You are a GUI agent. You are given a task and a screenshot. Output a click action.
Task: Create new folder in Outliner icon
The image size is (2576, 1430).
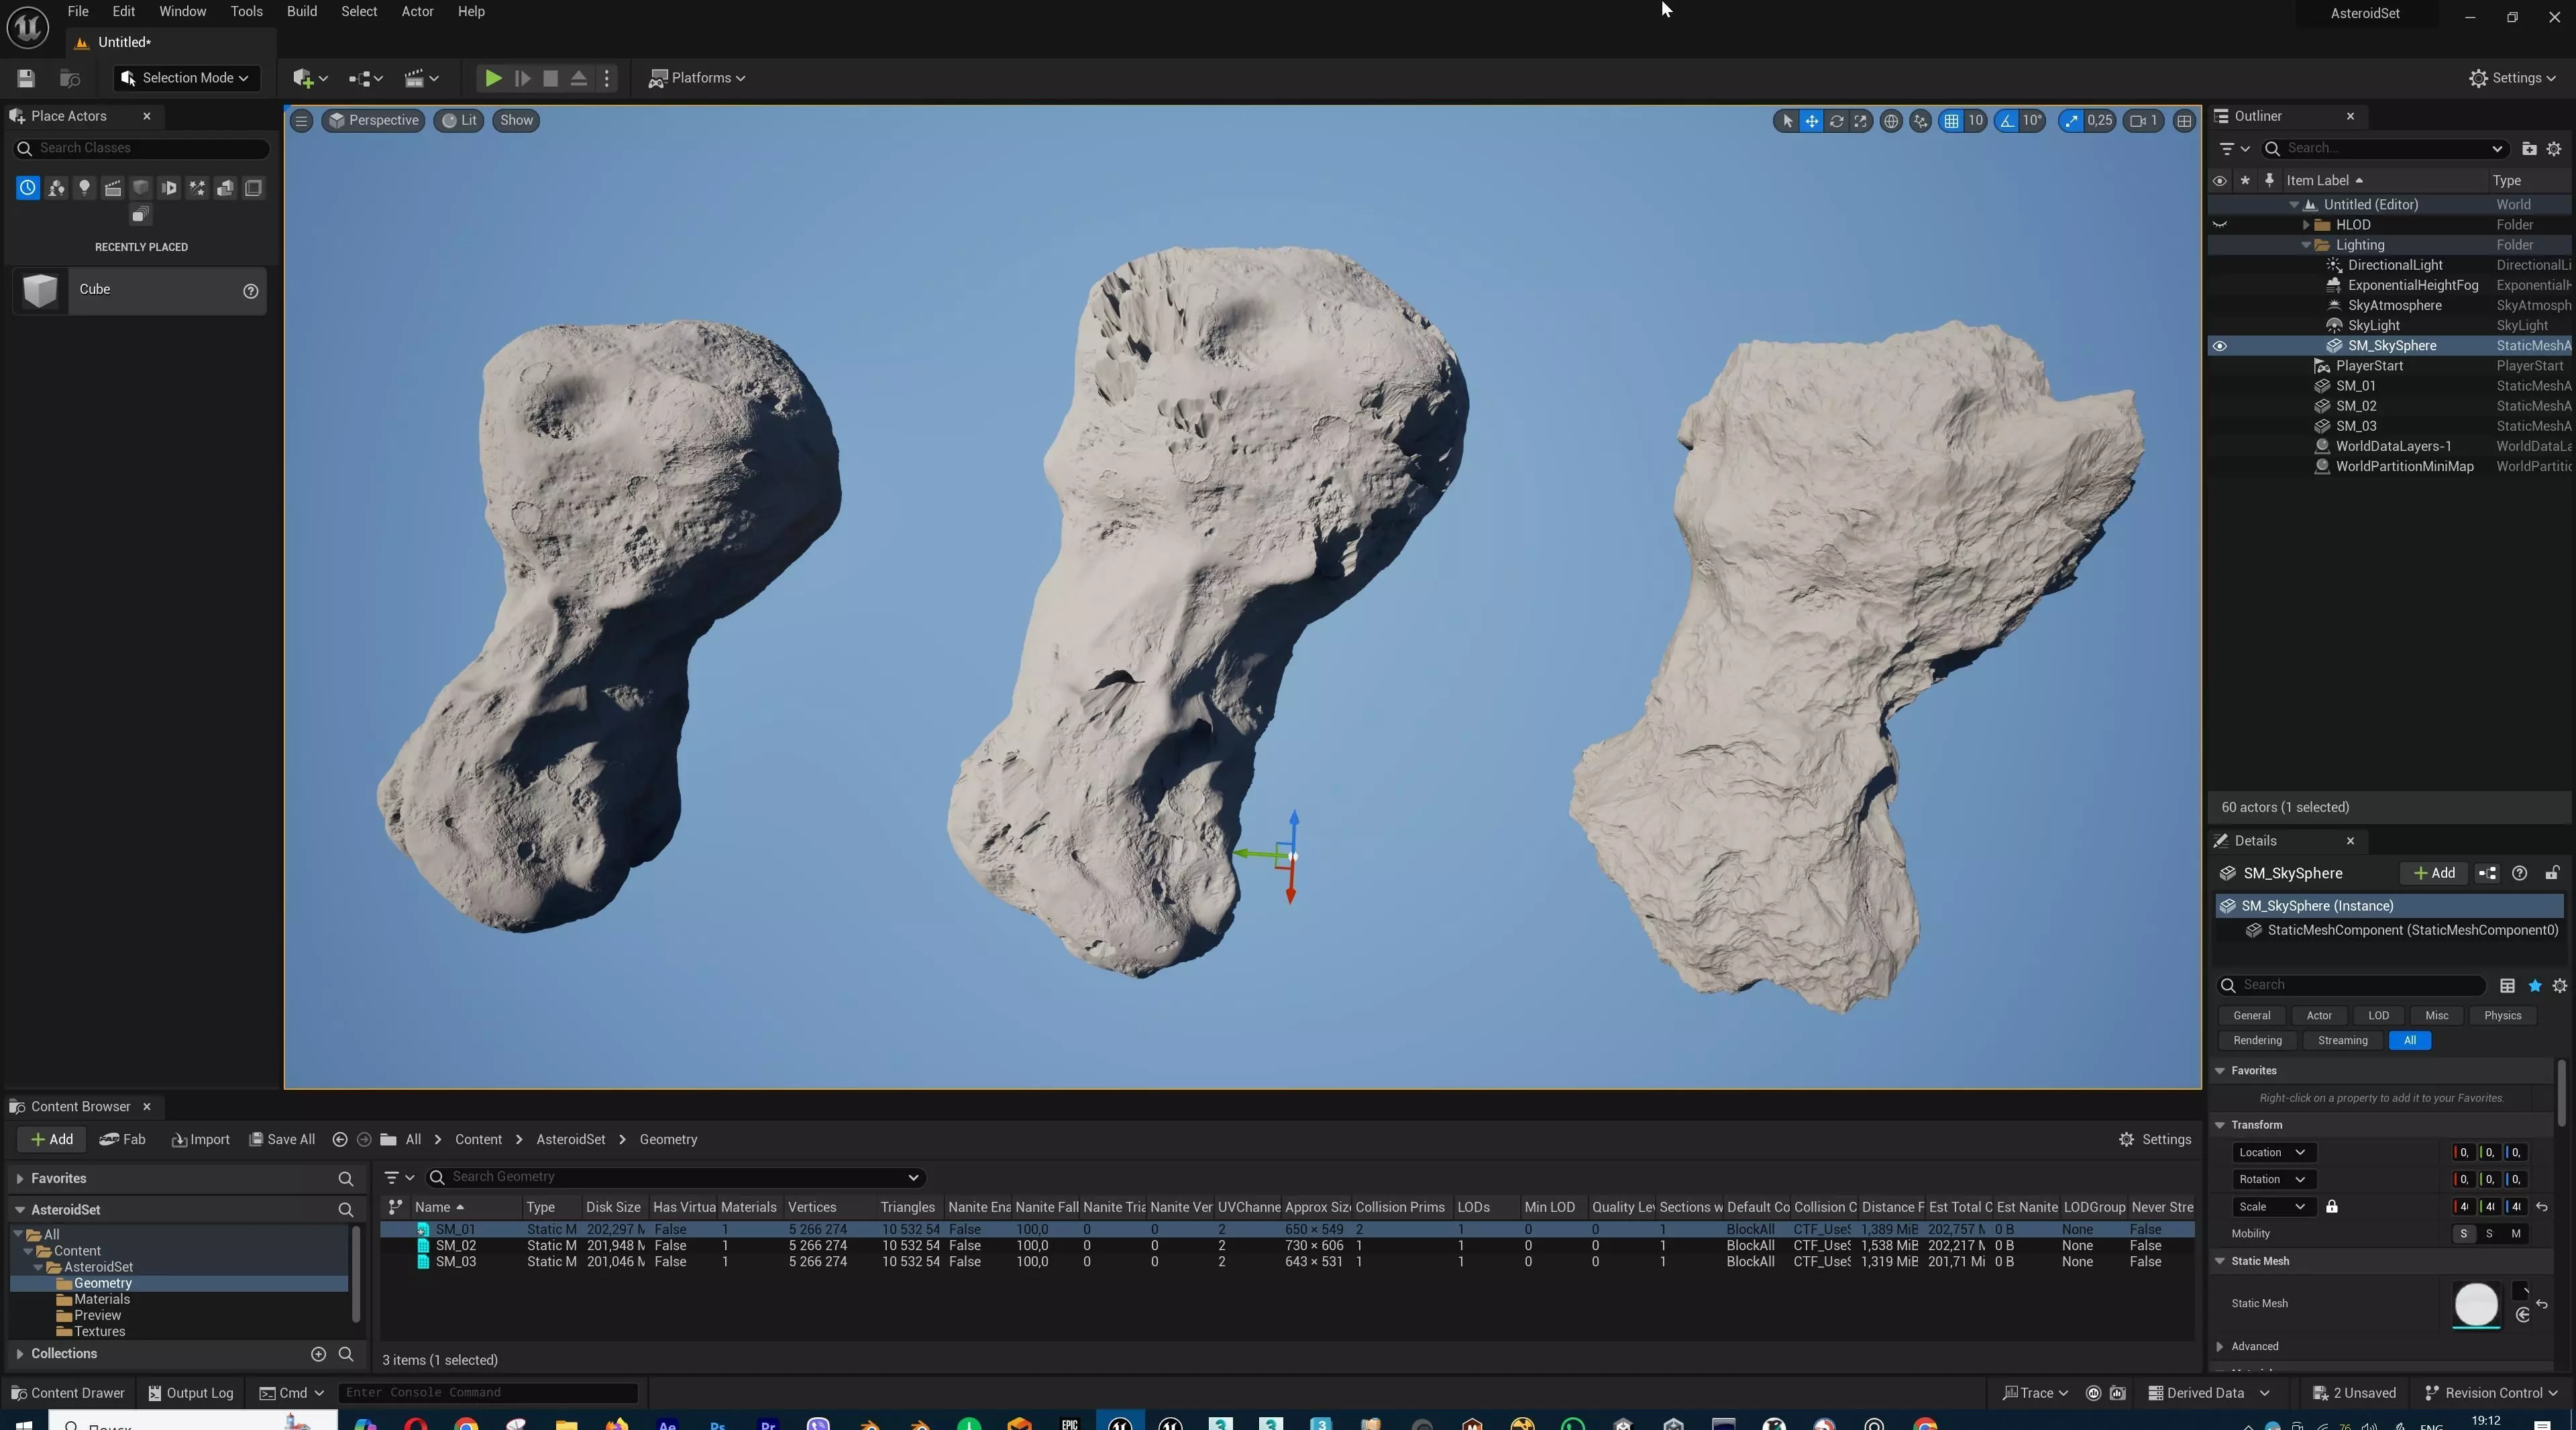[2529, 149]
